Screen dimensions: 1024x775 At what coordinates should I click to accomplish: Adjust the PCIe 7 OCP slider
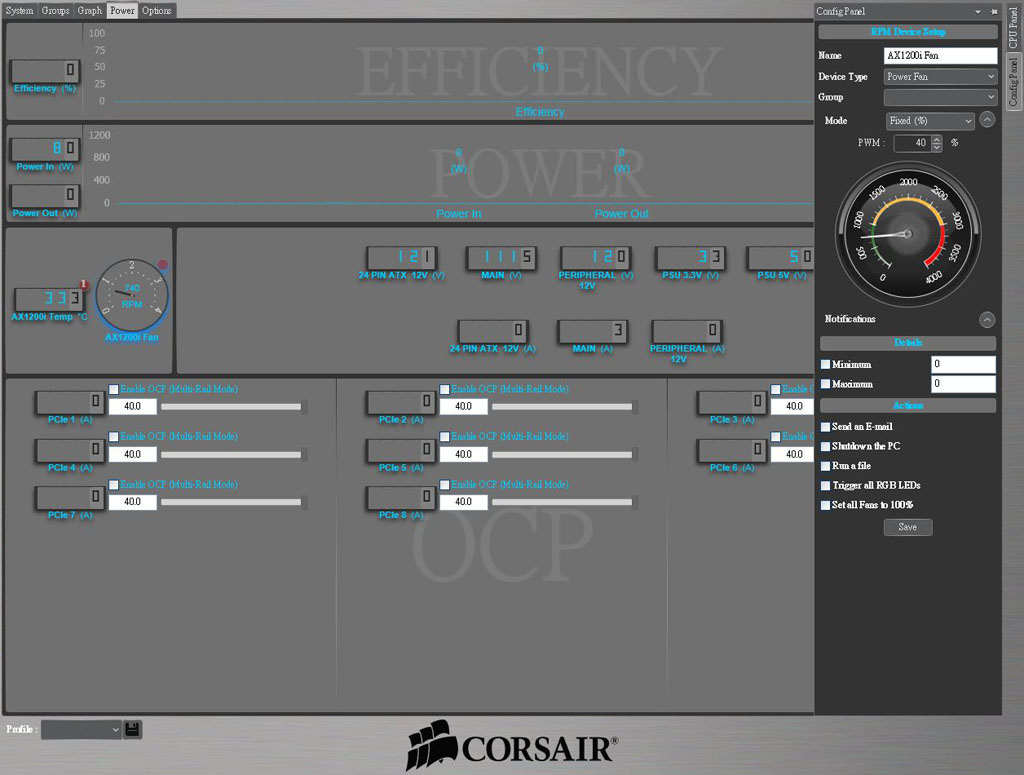click(x=234, y=502)
